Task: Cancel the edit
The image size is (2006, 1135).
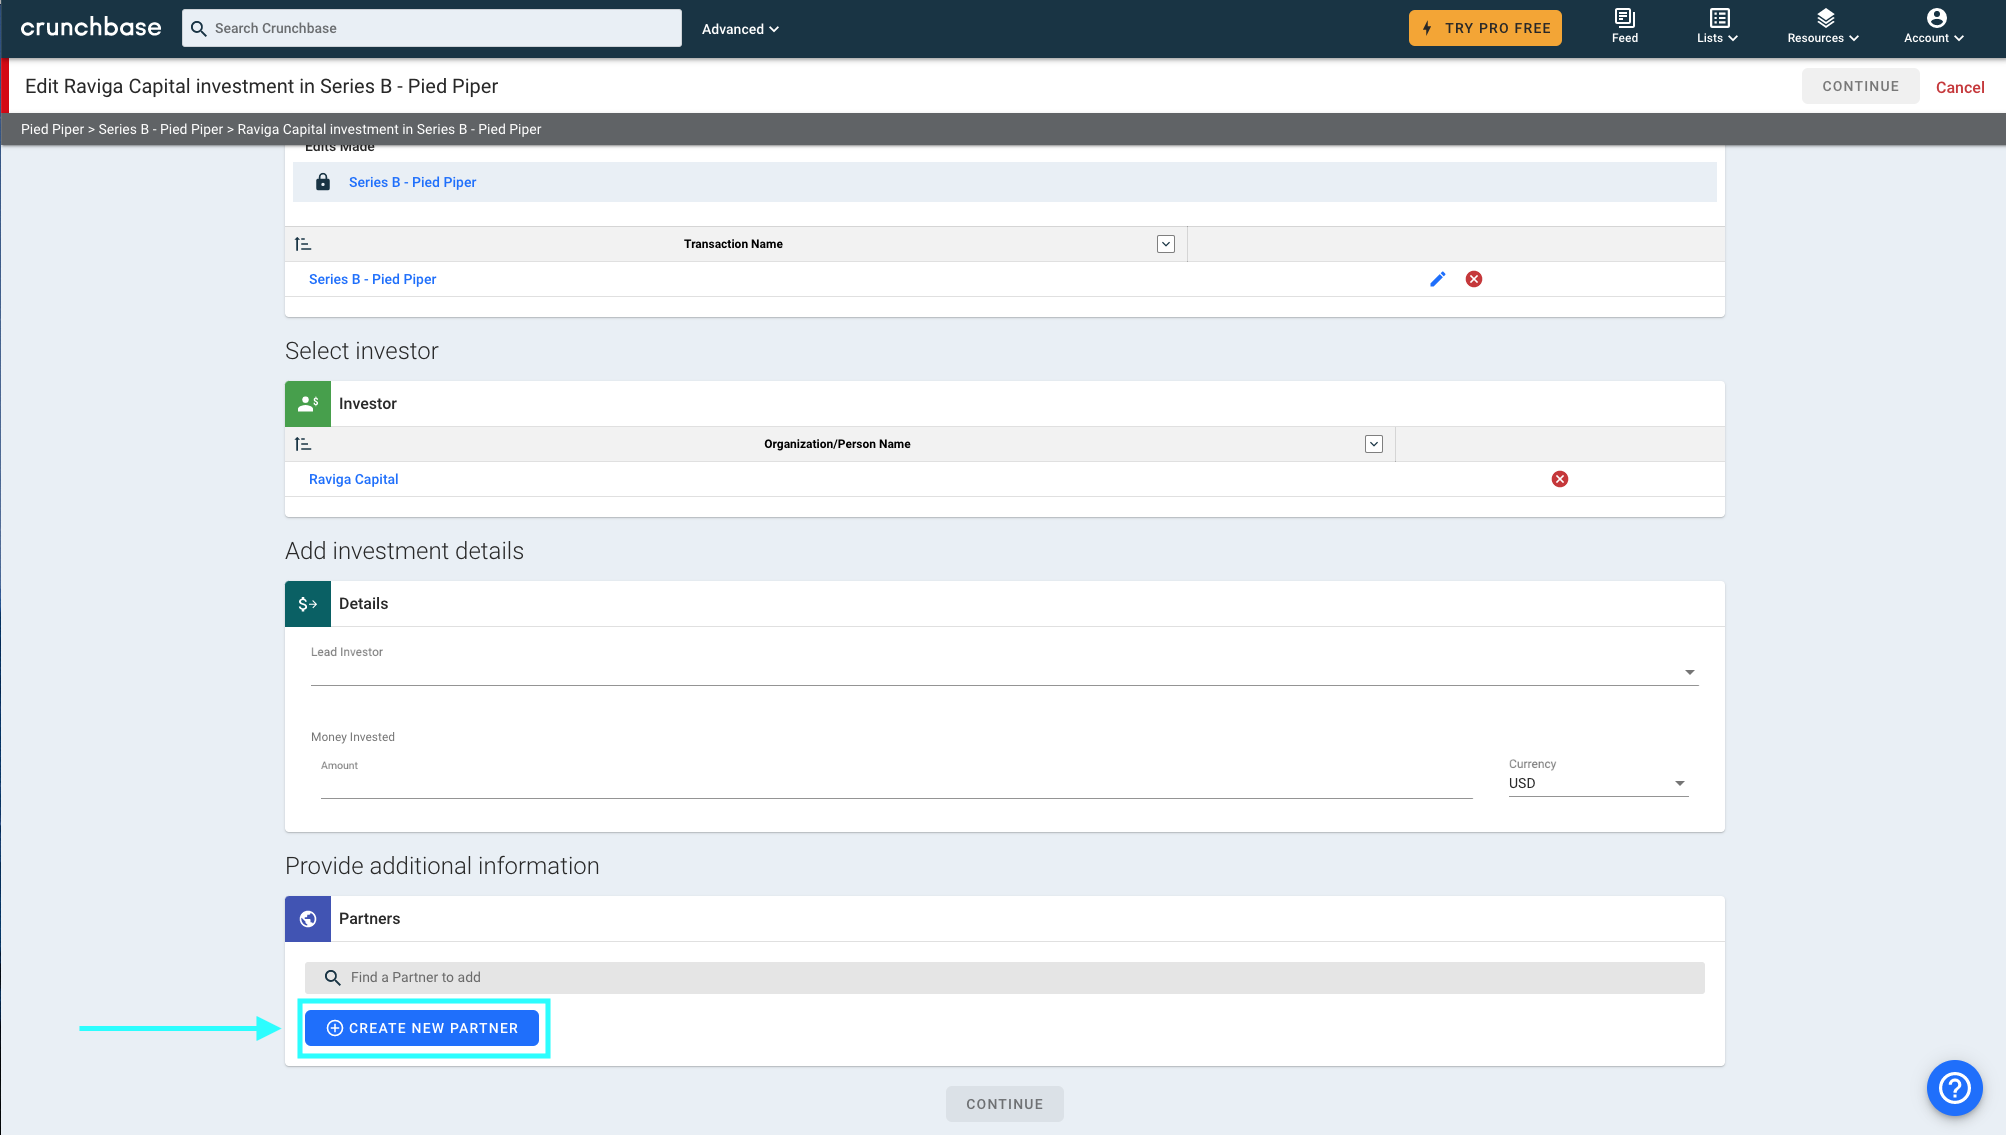Action: [1960, 87]
